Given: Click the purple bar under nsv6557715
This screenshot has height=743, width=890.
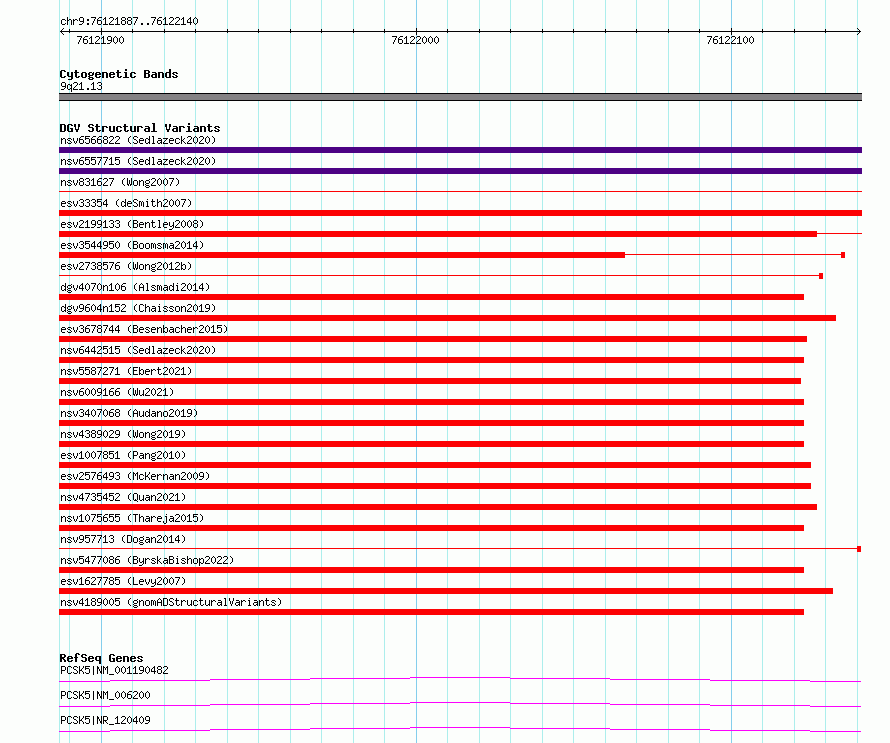Looking at the screenshot, I should (460, 171).
